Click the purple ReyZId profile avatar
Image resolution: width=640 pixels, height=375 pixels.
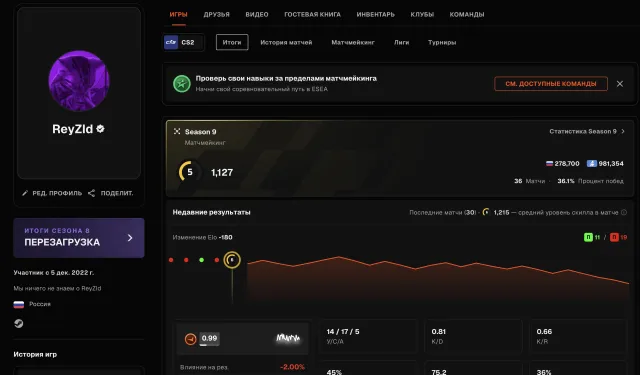pyautogui.click(x=79, y=81)
